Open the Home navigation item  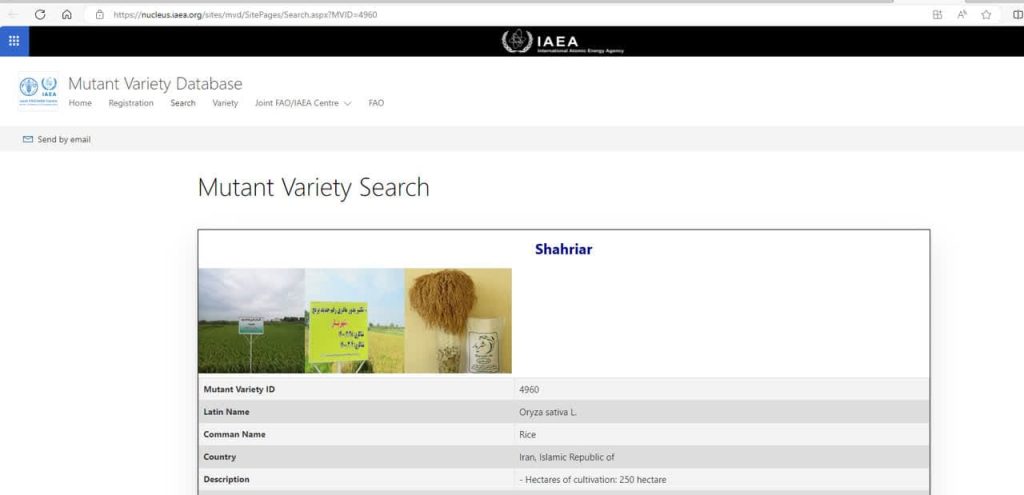[x=80, y=103]
